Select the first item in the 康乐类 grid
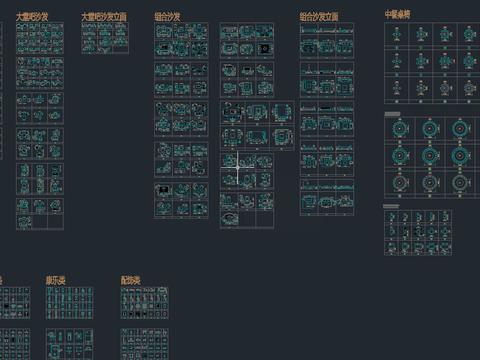Screen dimensions: 480x360 point(50,291)
